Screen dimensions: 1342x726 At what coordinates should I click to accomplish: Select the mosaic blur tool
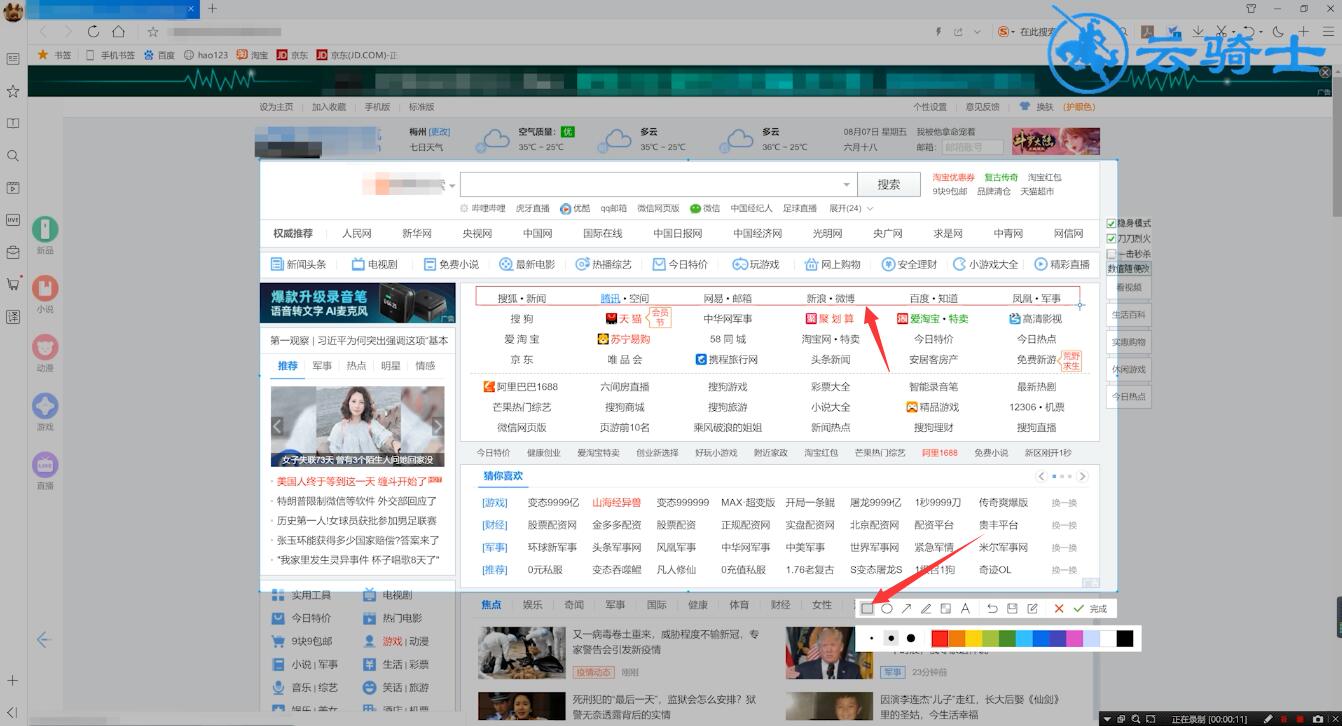tap(946, 608)
